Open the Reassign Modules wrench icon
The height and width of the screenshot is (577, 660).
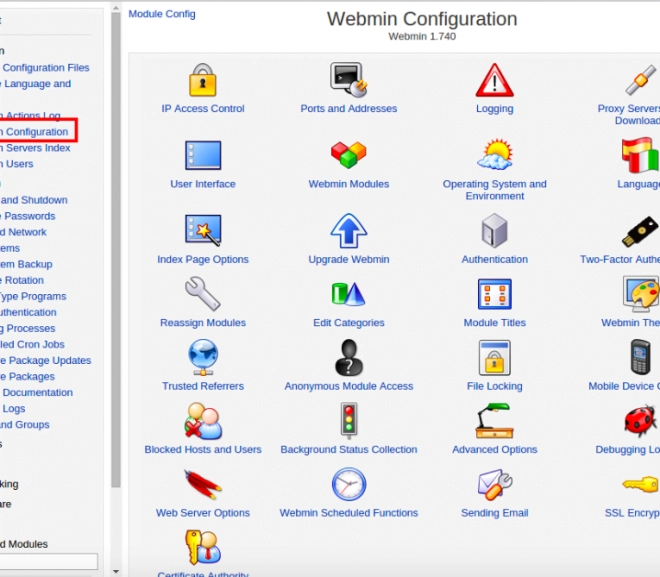(x=202, y=294)
